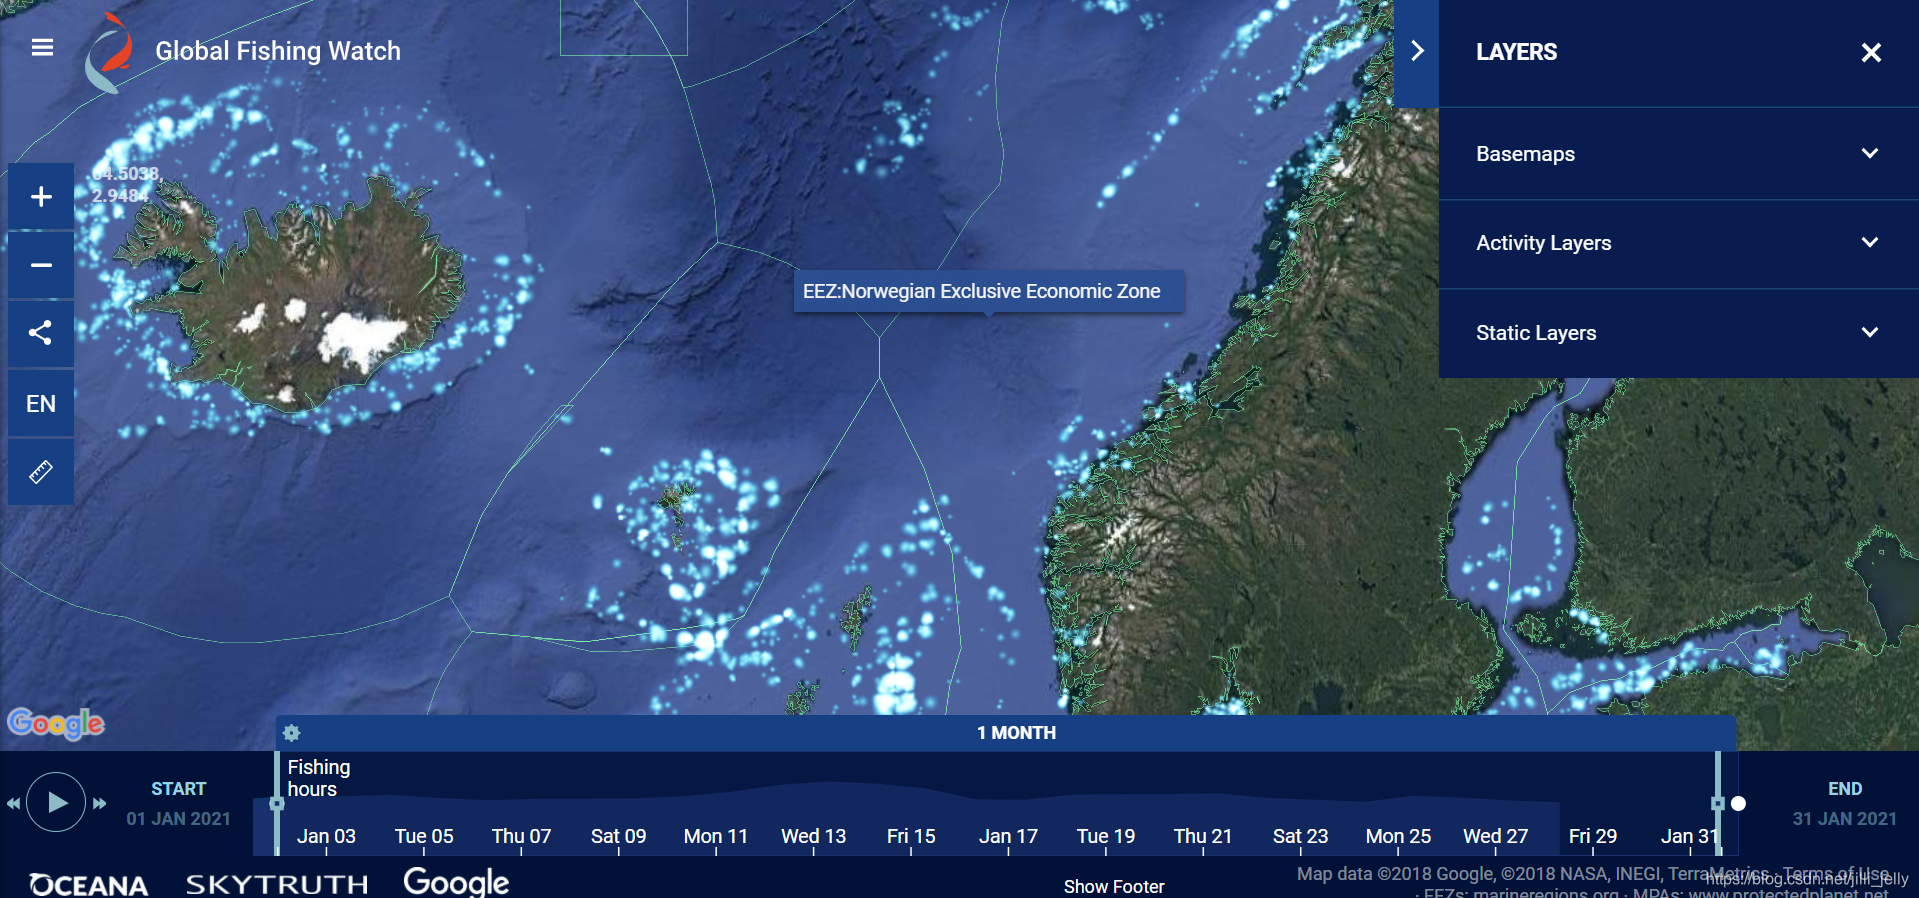The width and height of the screenshot is (1919, 898).
Task: Click Mon 25 on the timeline
Action: [1398, 836]
